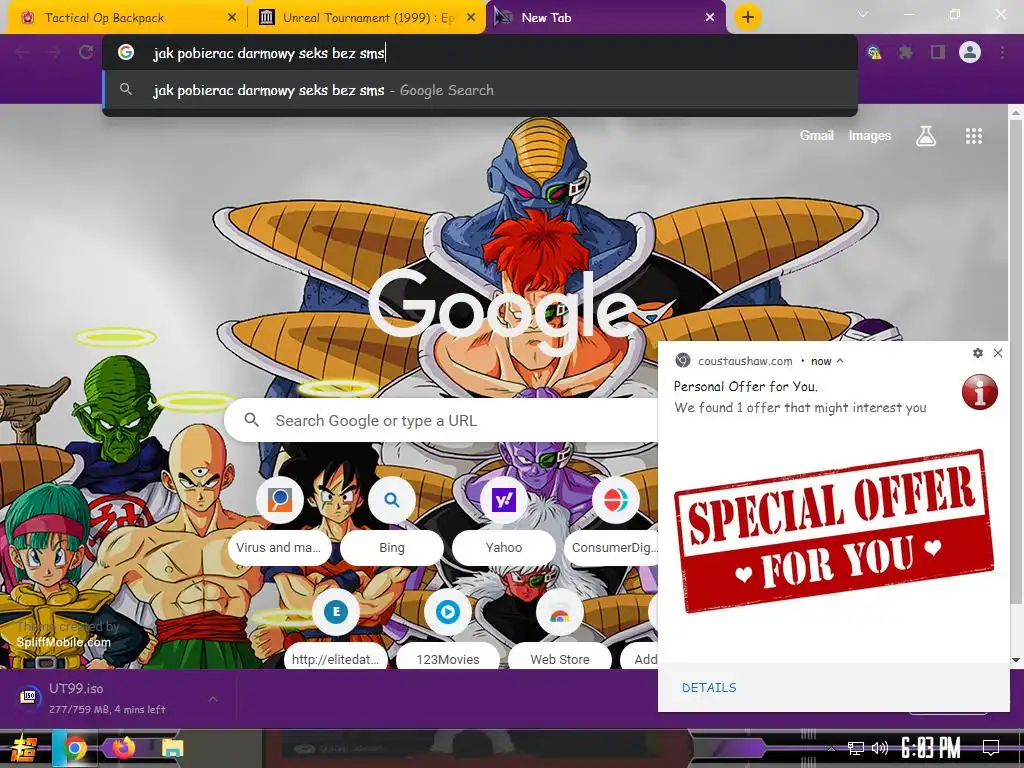Click the page scrollbar up arrow
Viewport: 1024px width, 768px height.
coord(1016,113)
